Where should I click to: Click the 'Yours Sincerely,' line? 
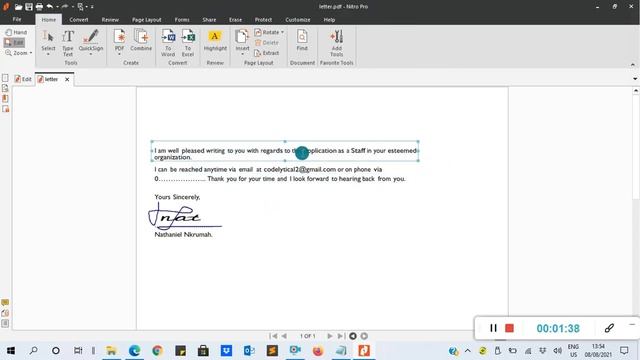click(x=177, y=197)
